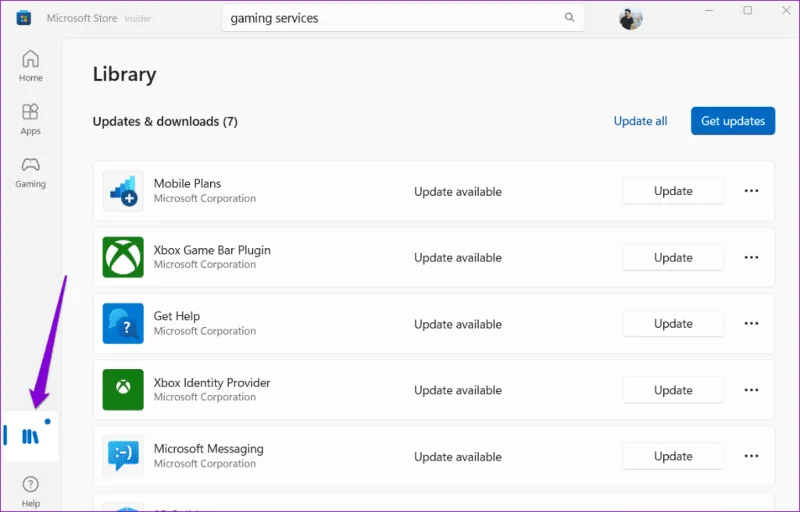Screen dimensions: 800x512
Task: Select the Mobile Plans title text
Action: 187,183
